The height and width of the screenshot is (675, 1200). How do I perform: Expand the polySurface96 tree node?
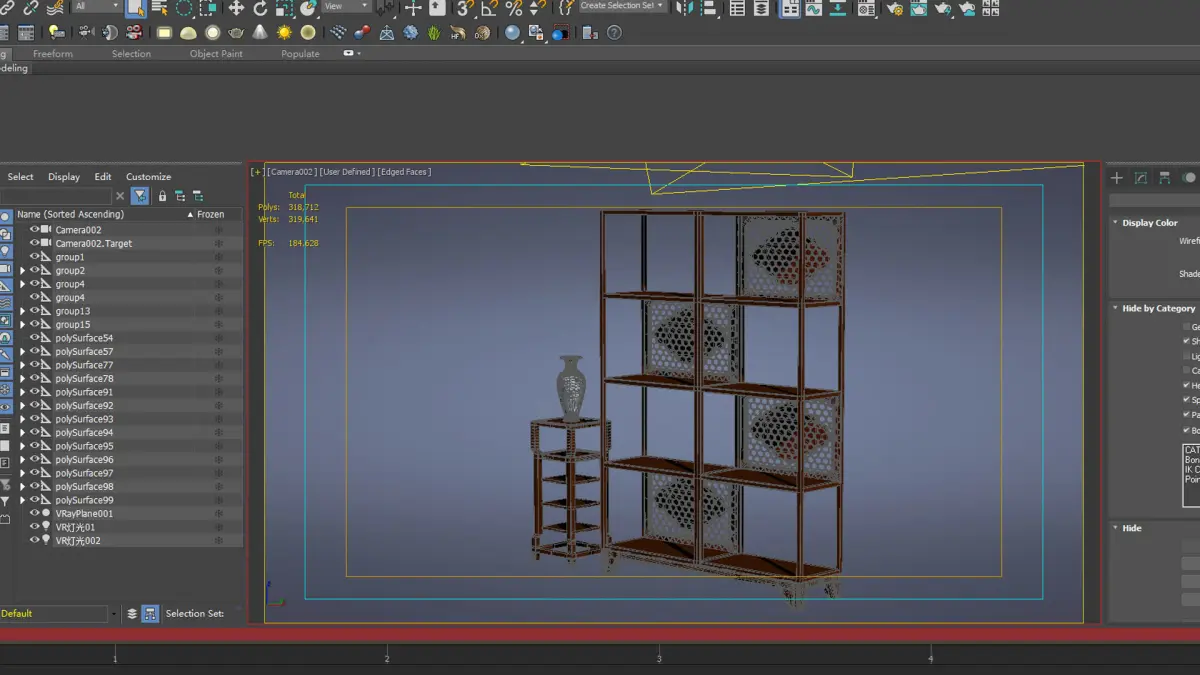22,460
